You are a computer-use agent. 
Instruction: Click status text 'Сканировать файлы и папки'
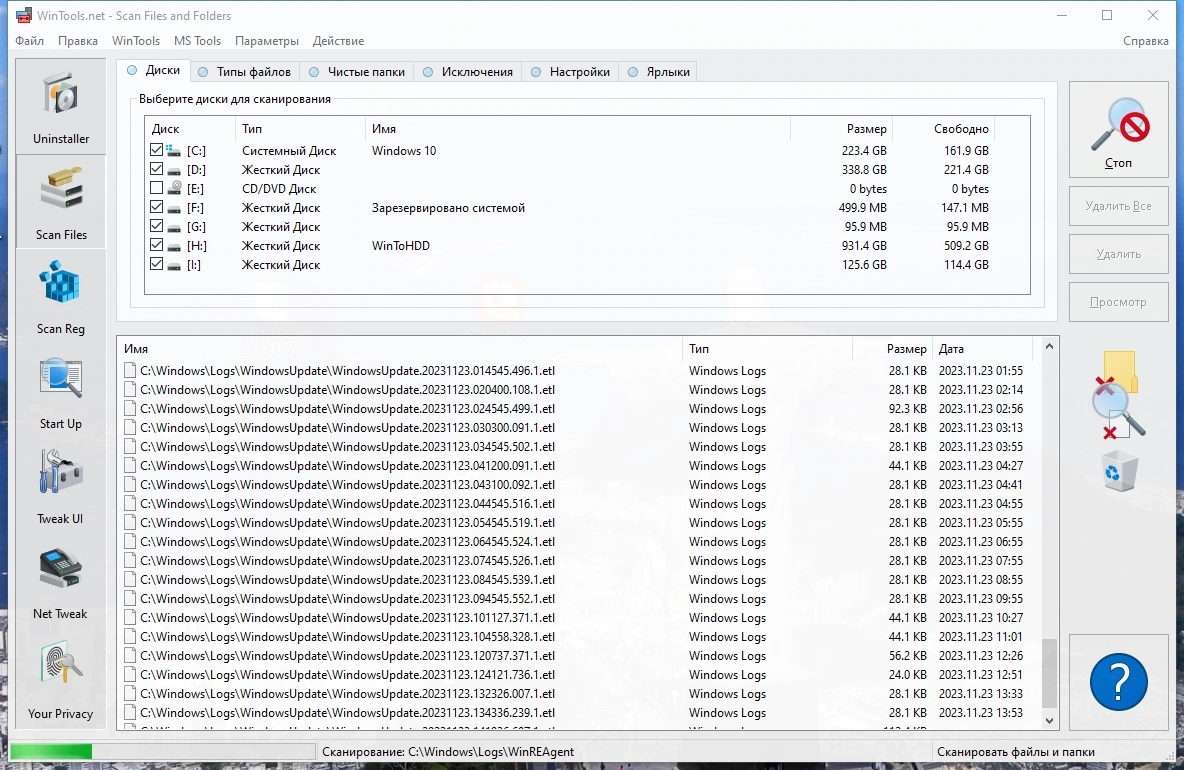pos(1016,752)
